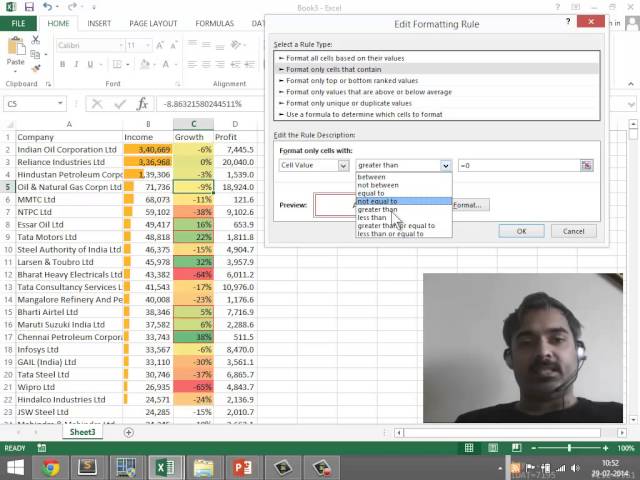
Task: Switch to Normal view icon in status bar
Action: 469,448
